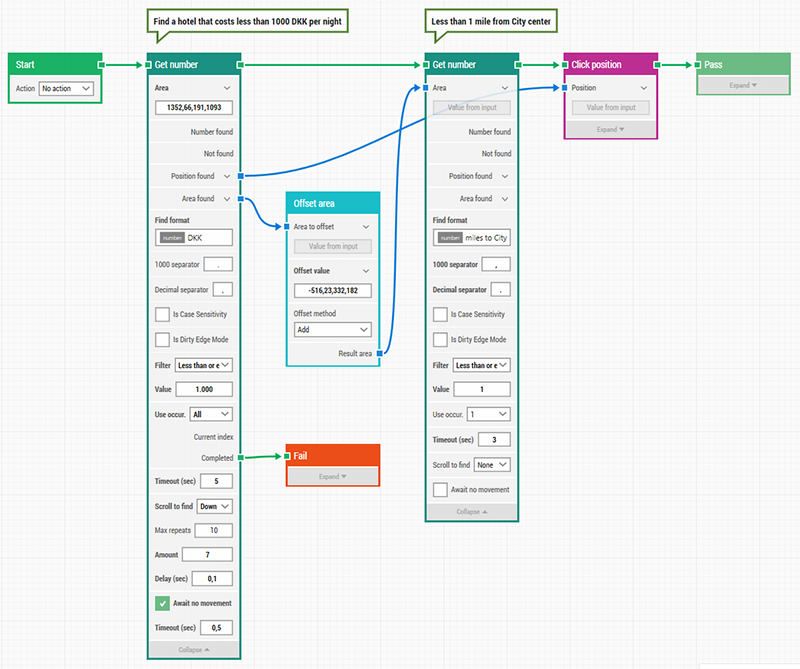Open Scroll to find Down dropdown

coord(214,506)
